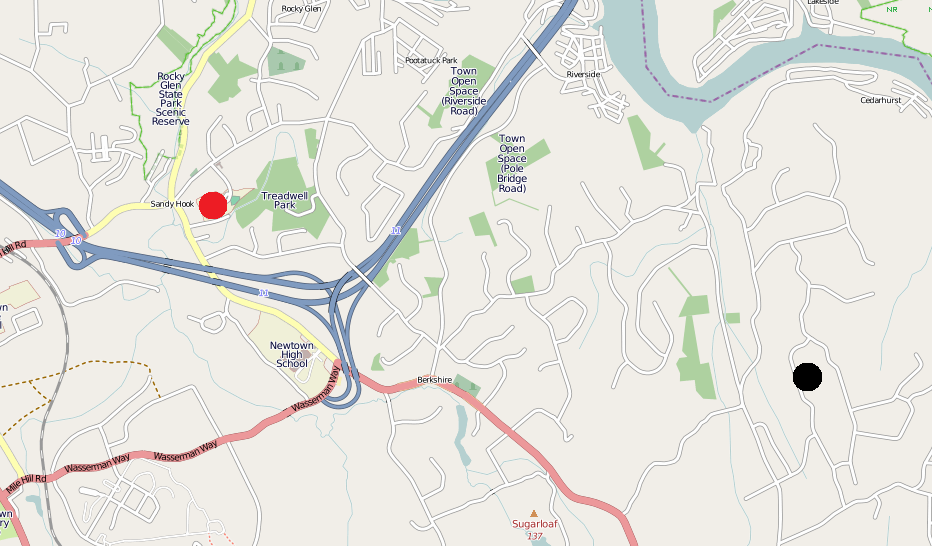Click the black circle marker on the map
This screenshot has width=932, height=546.
[x=807, y=377]
